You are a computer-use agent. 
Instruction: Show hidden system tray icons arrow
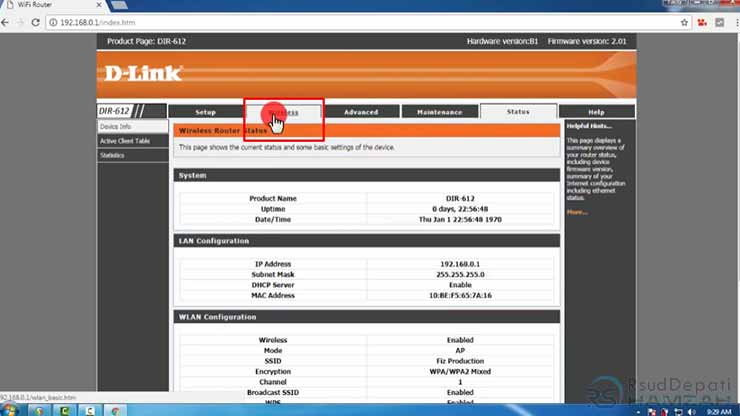point(638,412)
